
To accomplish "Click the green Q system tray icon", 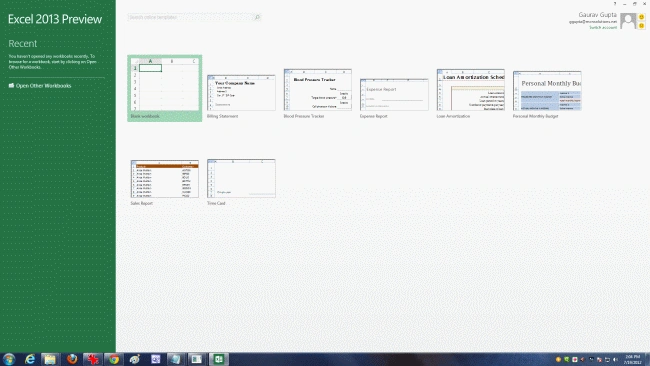I will 566,359.
